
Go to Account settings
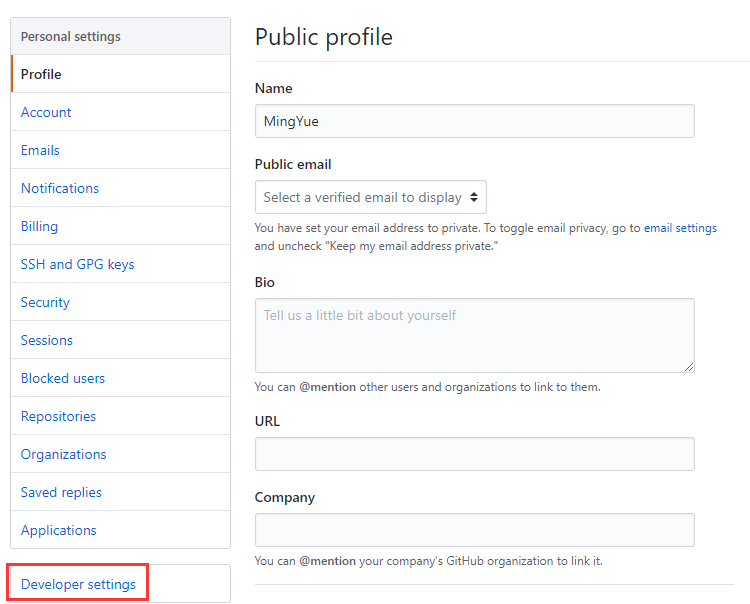click(x=121, y=112)
